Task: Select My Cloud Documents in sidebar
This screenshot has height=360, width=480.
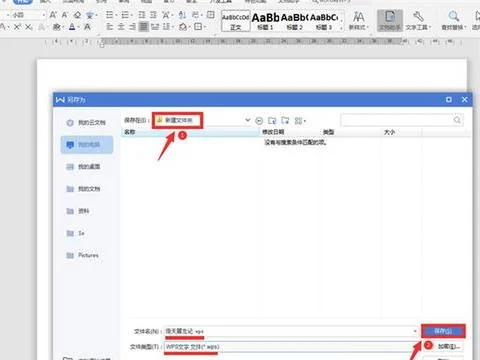Action: coord(86,123)
